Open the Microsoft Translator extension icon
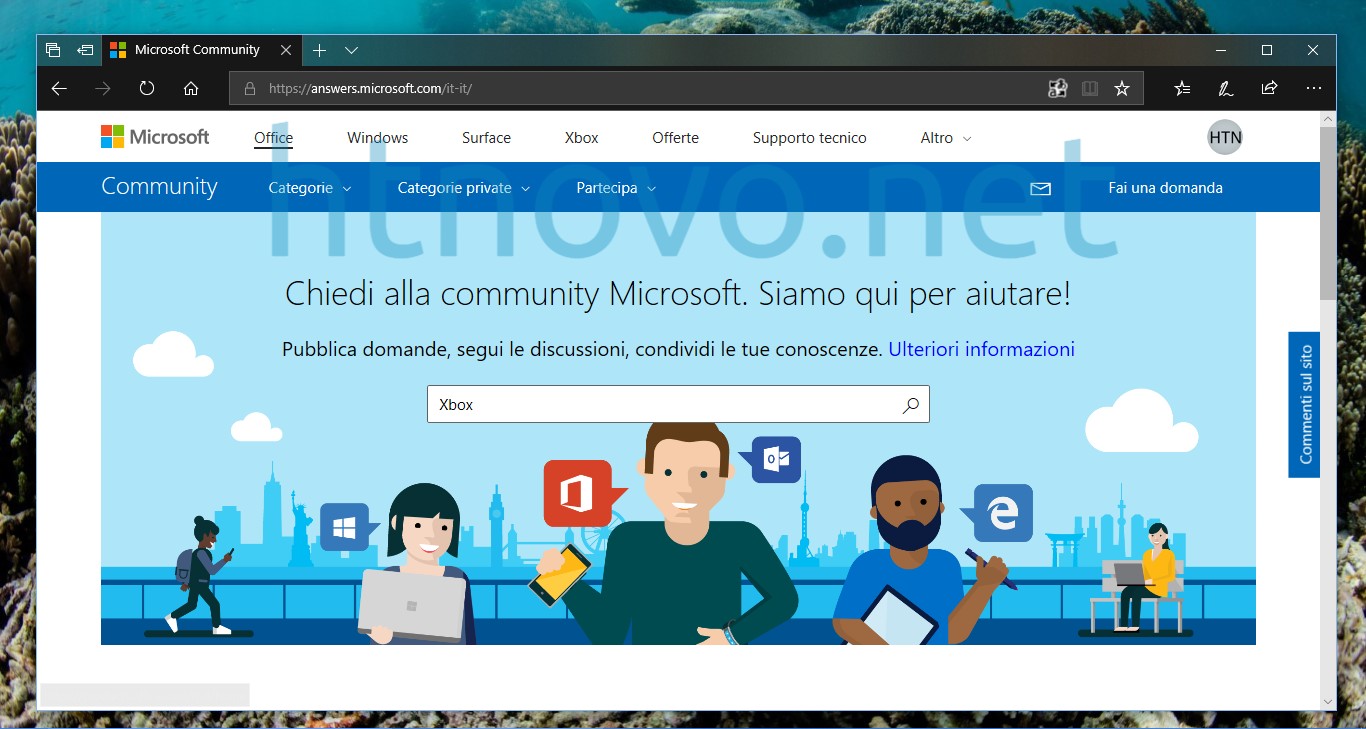This screenshot has height=729, width=1366. (x=1057, y=88)
